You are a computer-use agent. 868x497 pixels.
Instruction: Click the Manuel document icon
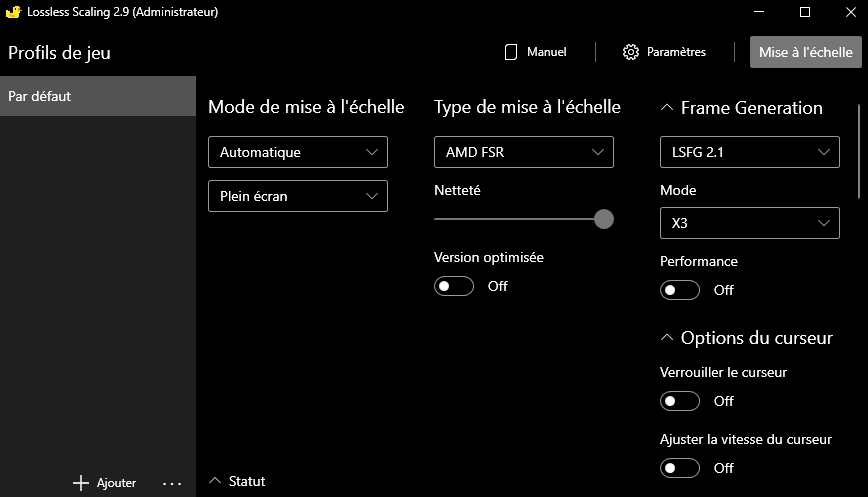[x=511, y=52]
